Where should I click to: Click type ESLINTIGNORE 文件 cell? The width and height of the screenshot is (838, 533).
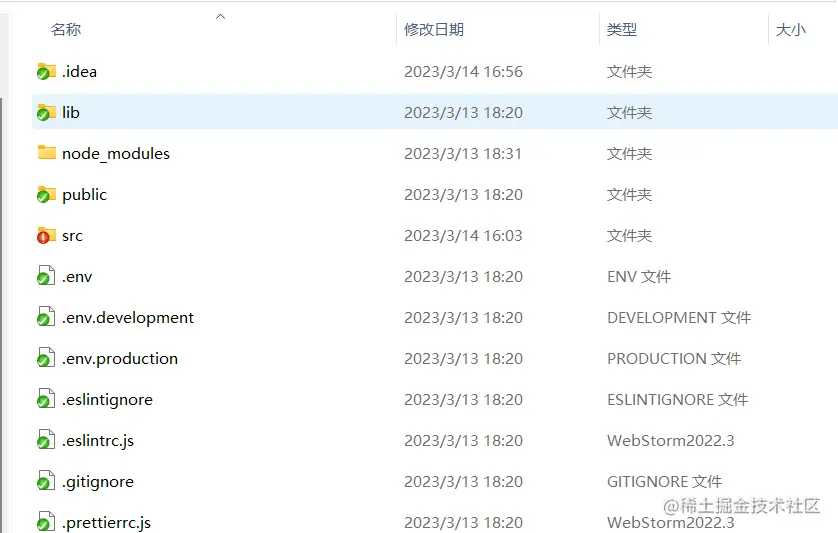(677, 400)
